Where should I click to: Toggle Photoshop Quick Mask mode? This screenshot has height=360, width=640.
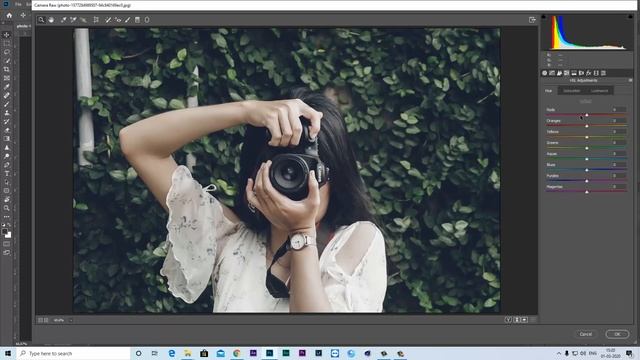(x=7, y=244)
